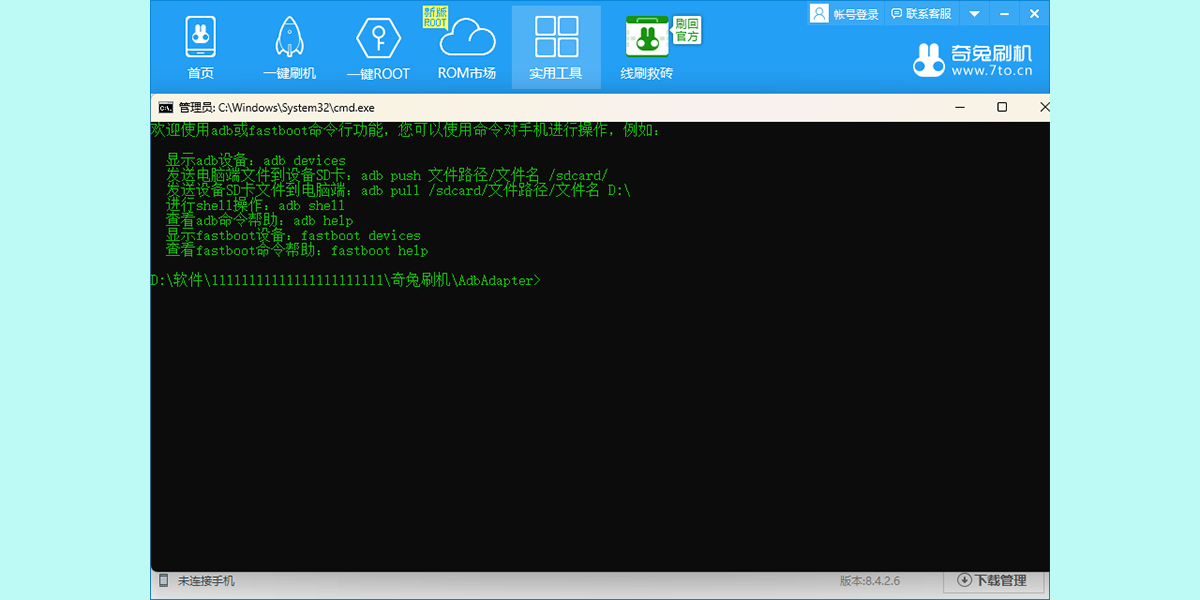Minimize the cmd.exe console window
This screenshot has height=600, width=1200.
pyautogui.click(x=959, y=107)
